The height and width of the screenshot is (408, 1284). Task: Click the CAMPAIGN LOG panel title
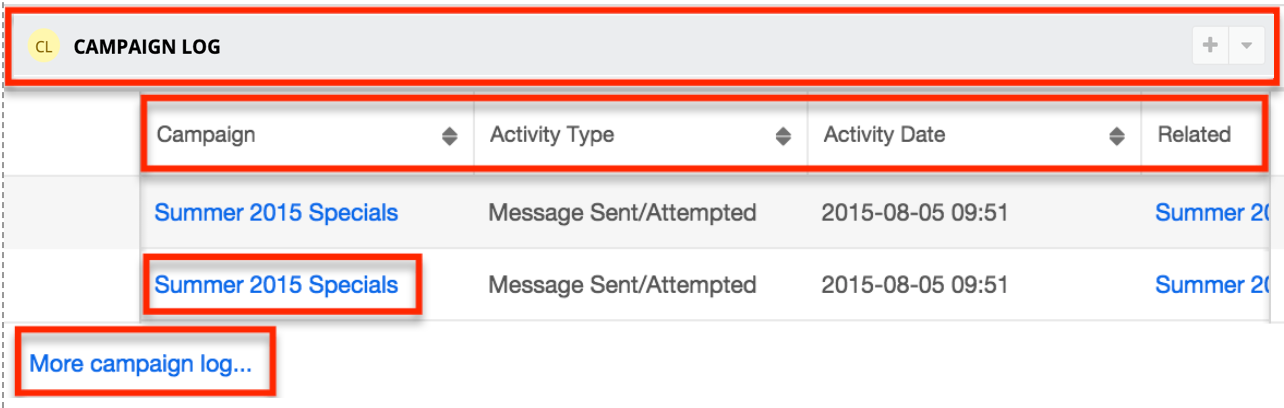click(x=147, y=47)
